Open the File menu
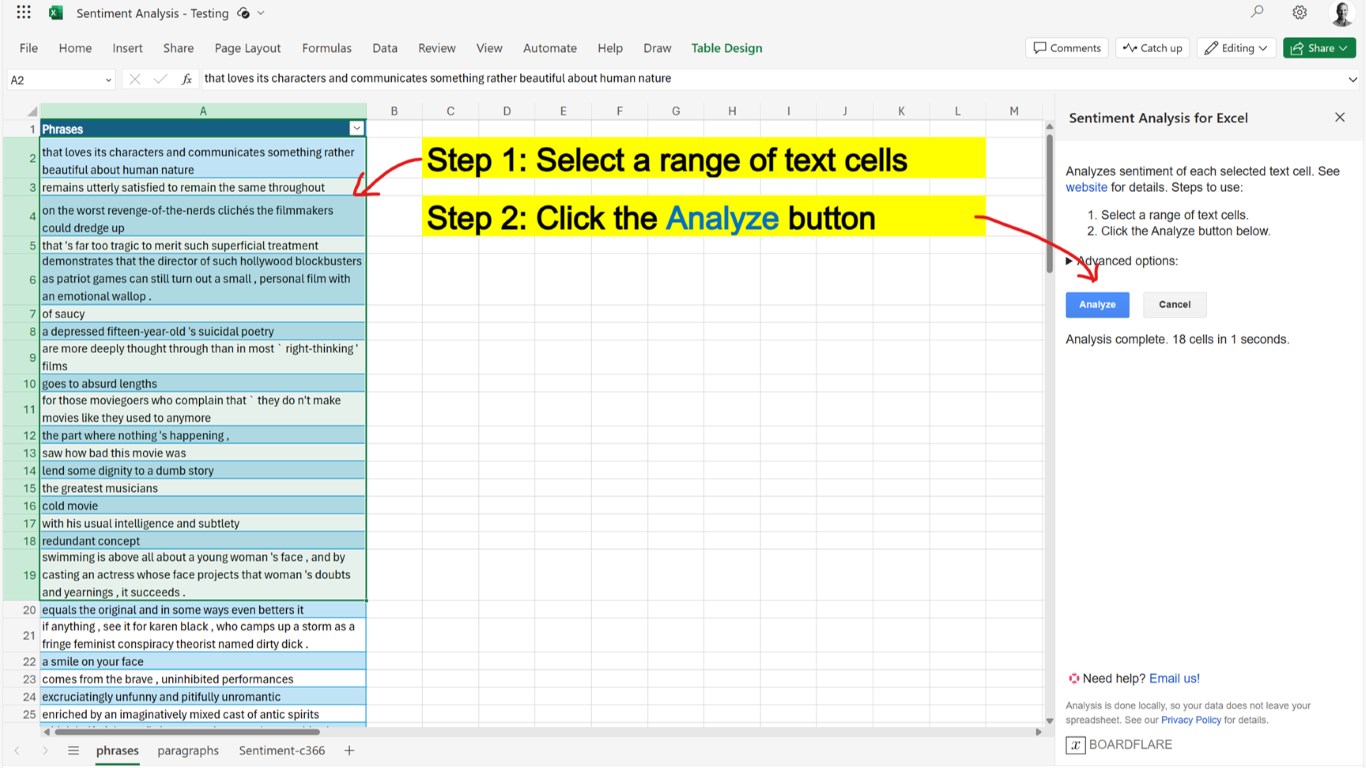The width and height of the screenshot is (1366, 768). pyautogui.click(x=29, y=48)
